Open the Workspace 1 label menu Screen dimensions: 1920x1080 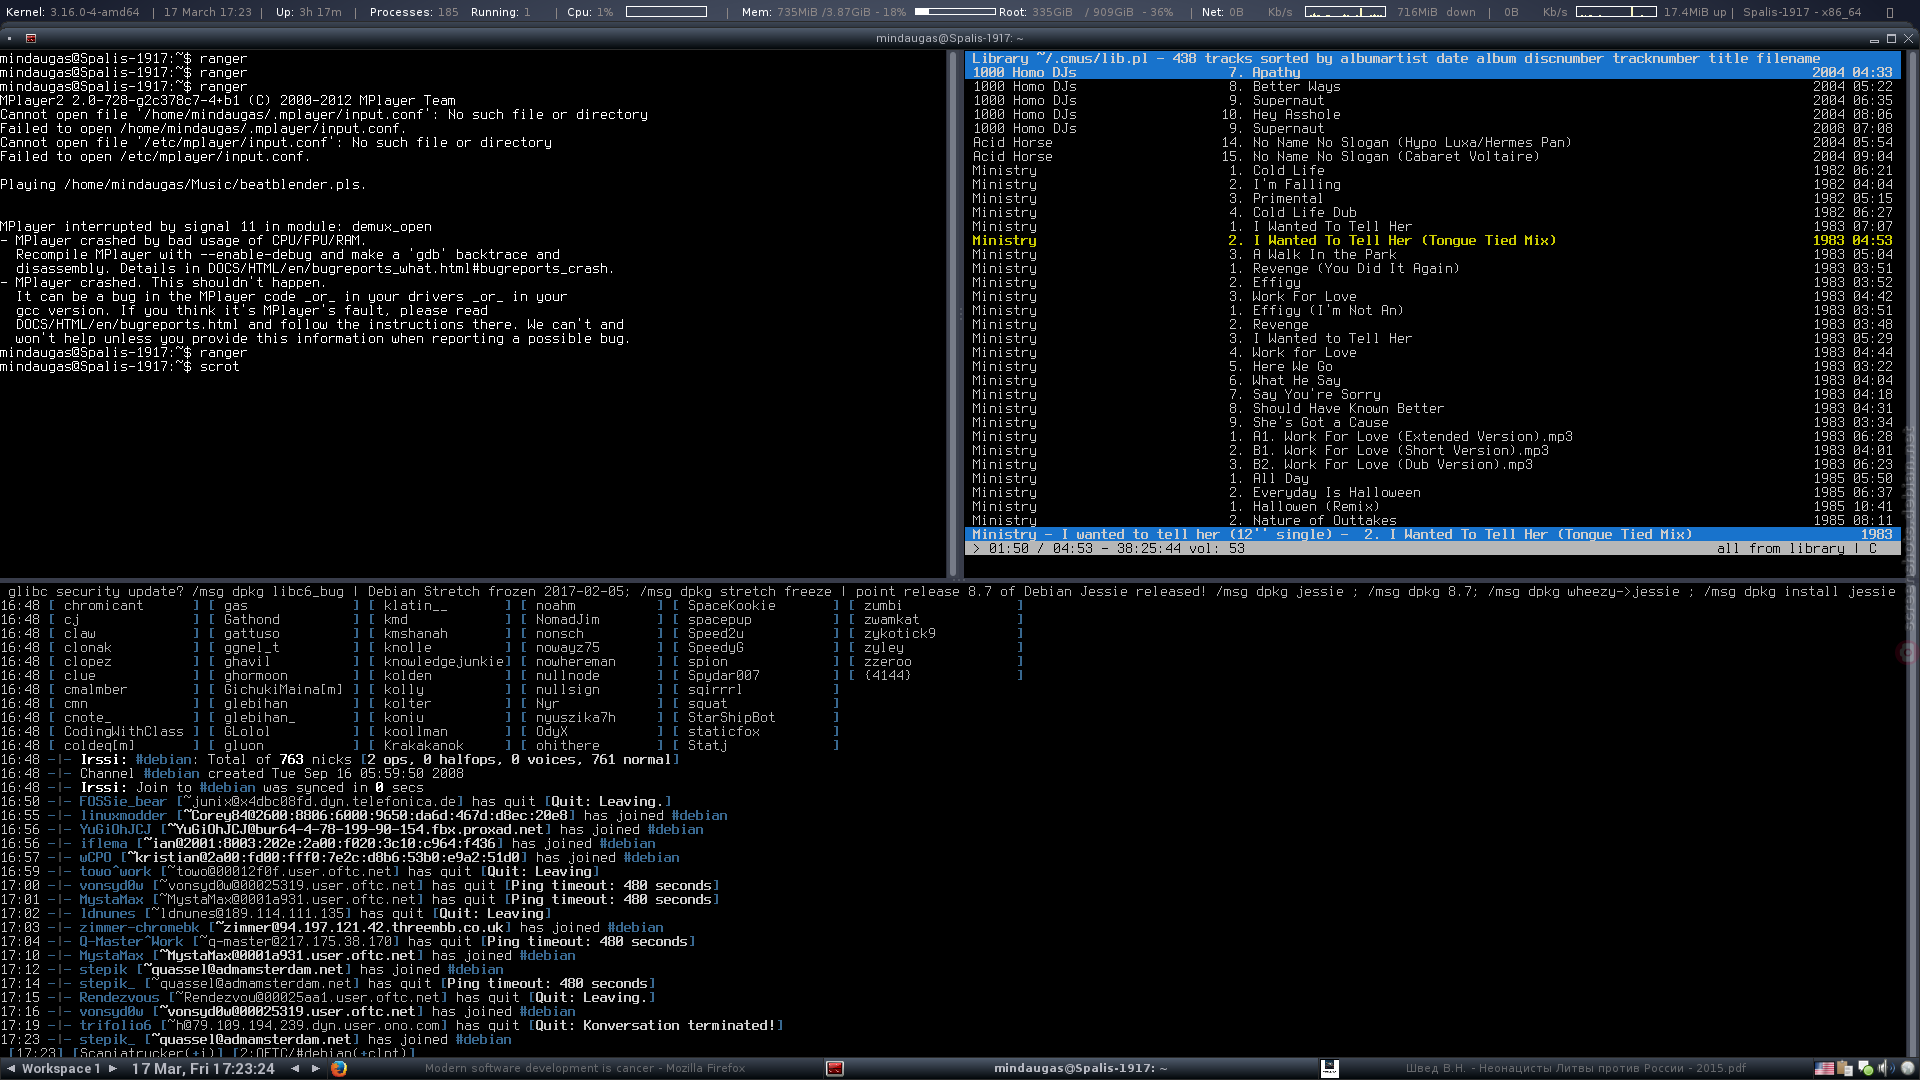(x=61, y=1068)
